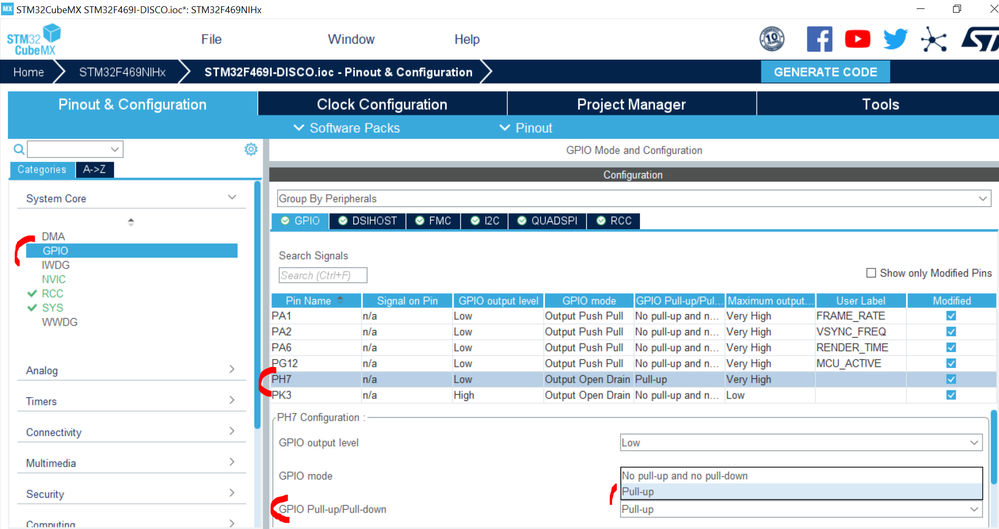Screen dimensions: 999x529
Task: Select NVIC in System Core list
Action: 54,279
